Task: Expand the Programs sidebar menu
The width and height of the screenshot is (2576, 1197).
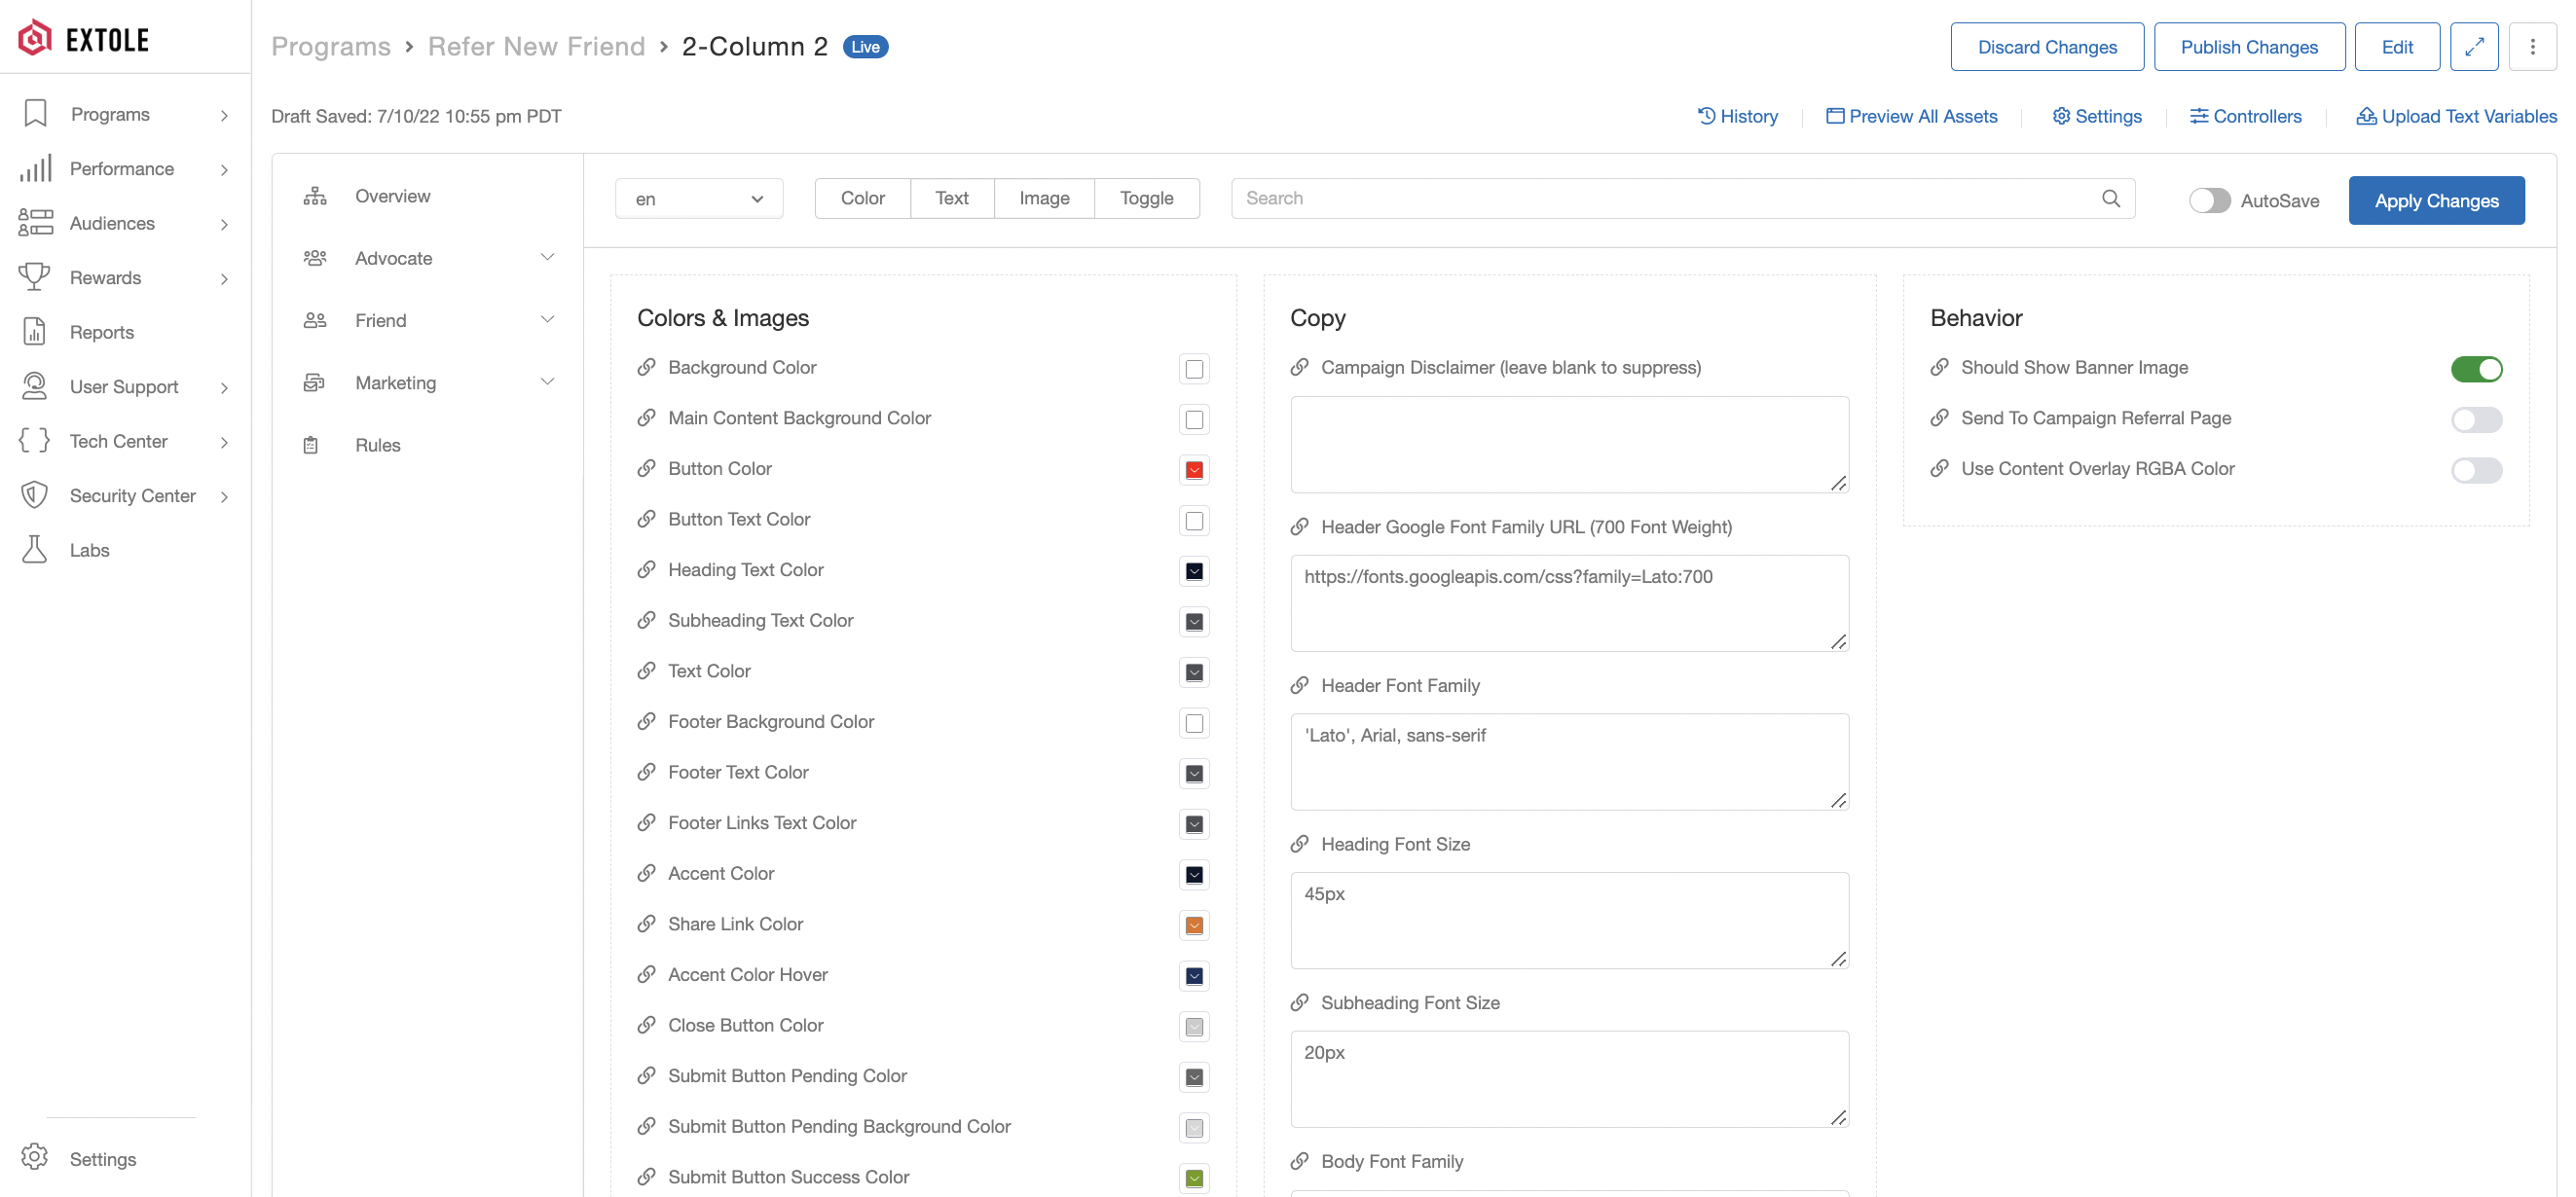Action: [x=224, y=115]
